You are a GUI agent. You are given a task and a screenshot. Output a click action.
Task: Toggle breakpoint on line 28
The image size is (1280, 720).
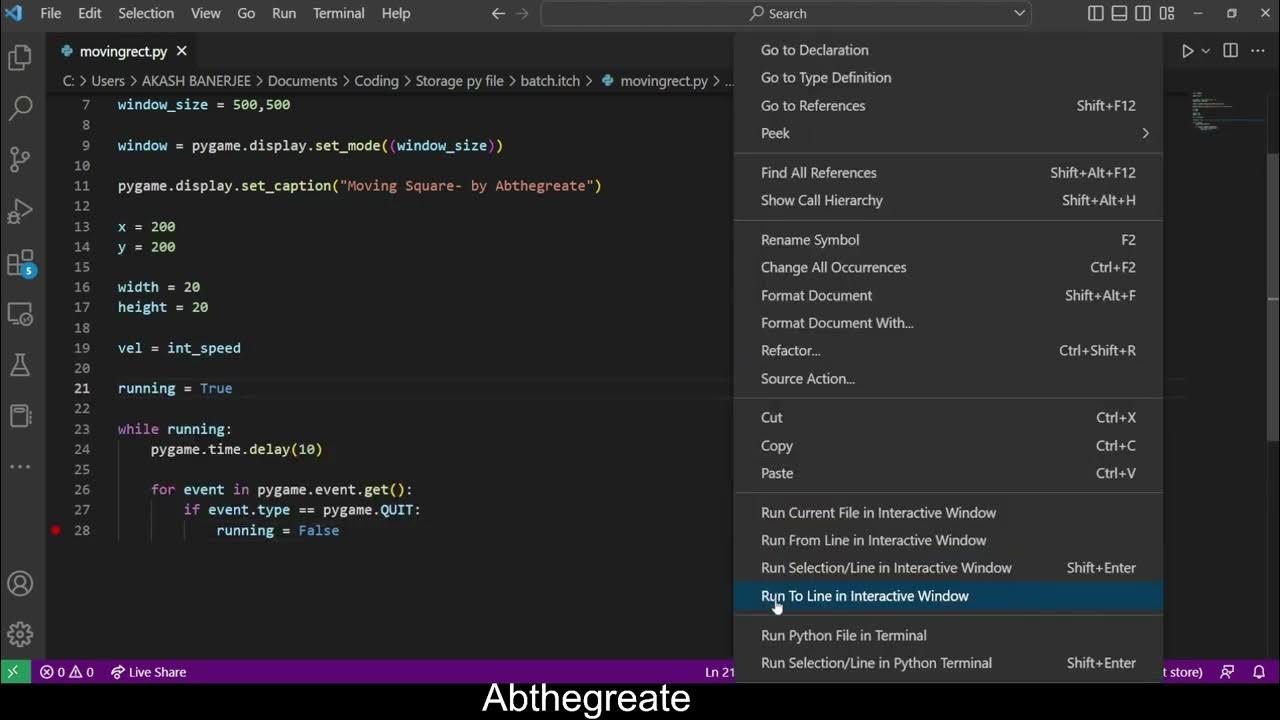[x=56, y=530]
